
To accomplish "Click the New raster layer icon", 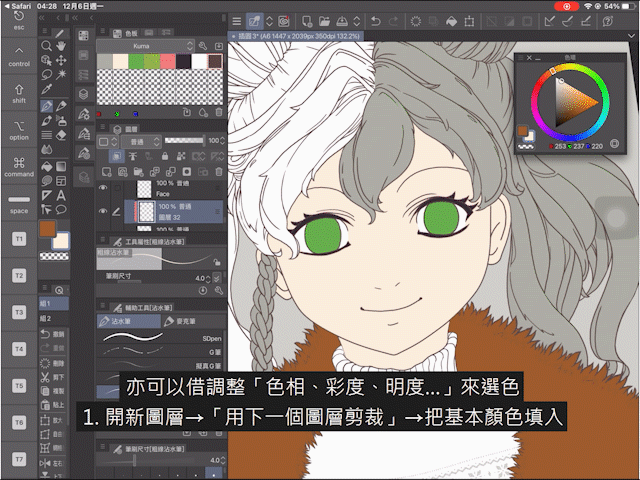I will tap(107, 172).
